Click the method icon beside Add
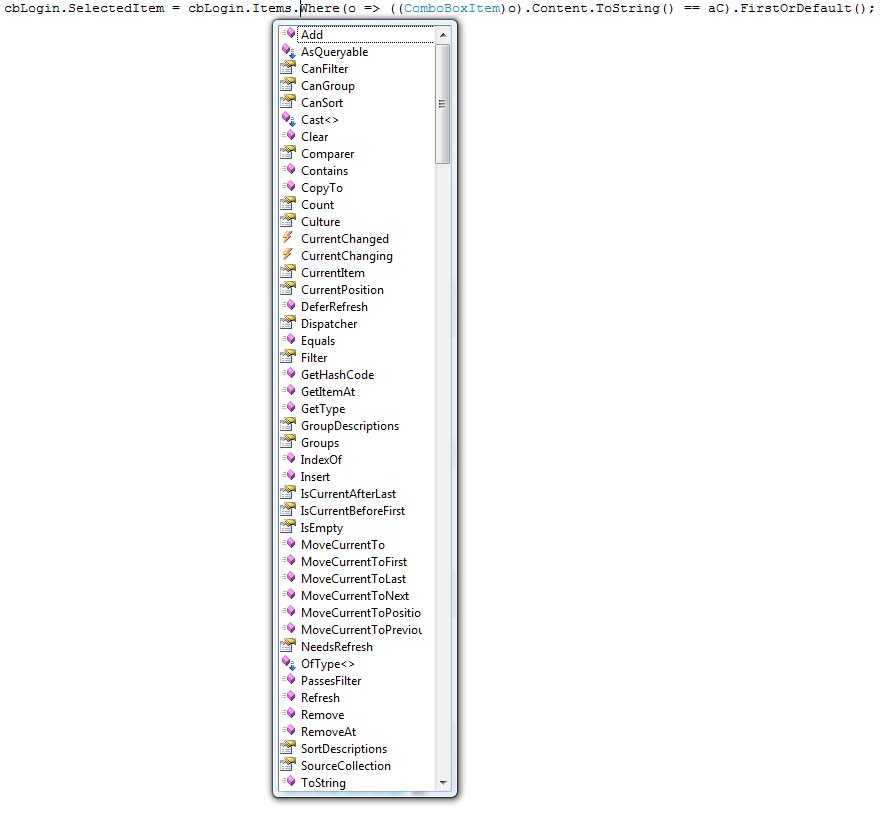The image size is (882, 813). 289,34
